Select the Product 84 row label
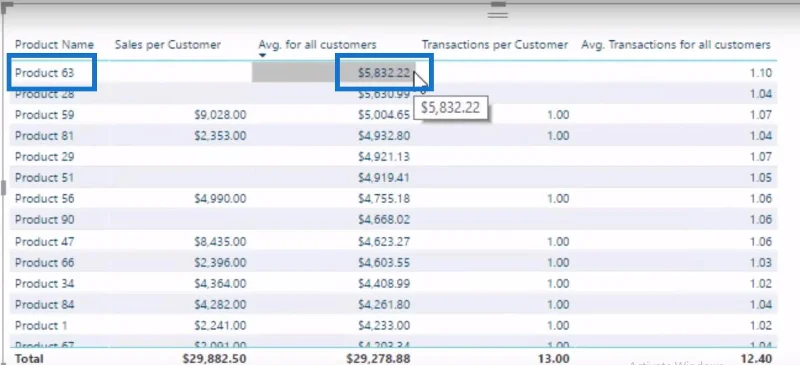 click(44, 305)
